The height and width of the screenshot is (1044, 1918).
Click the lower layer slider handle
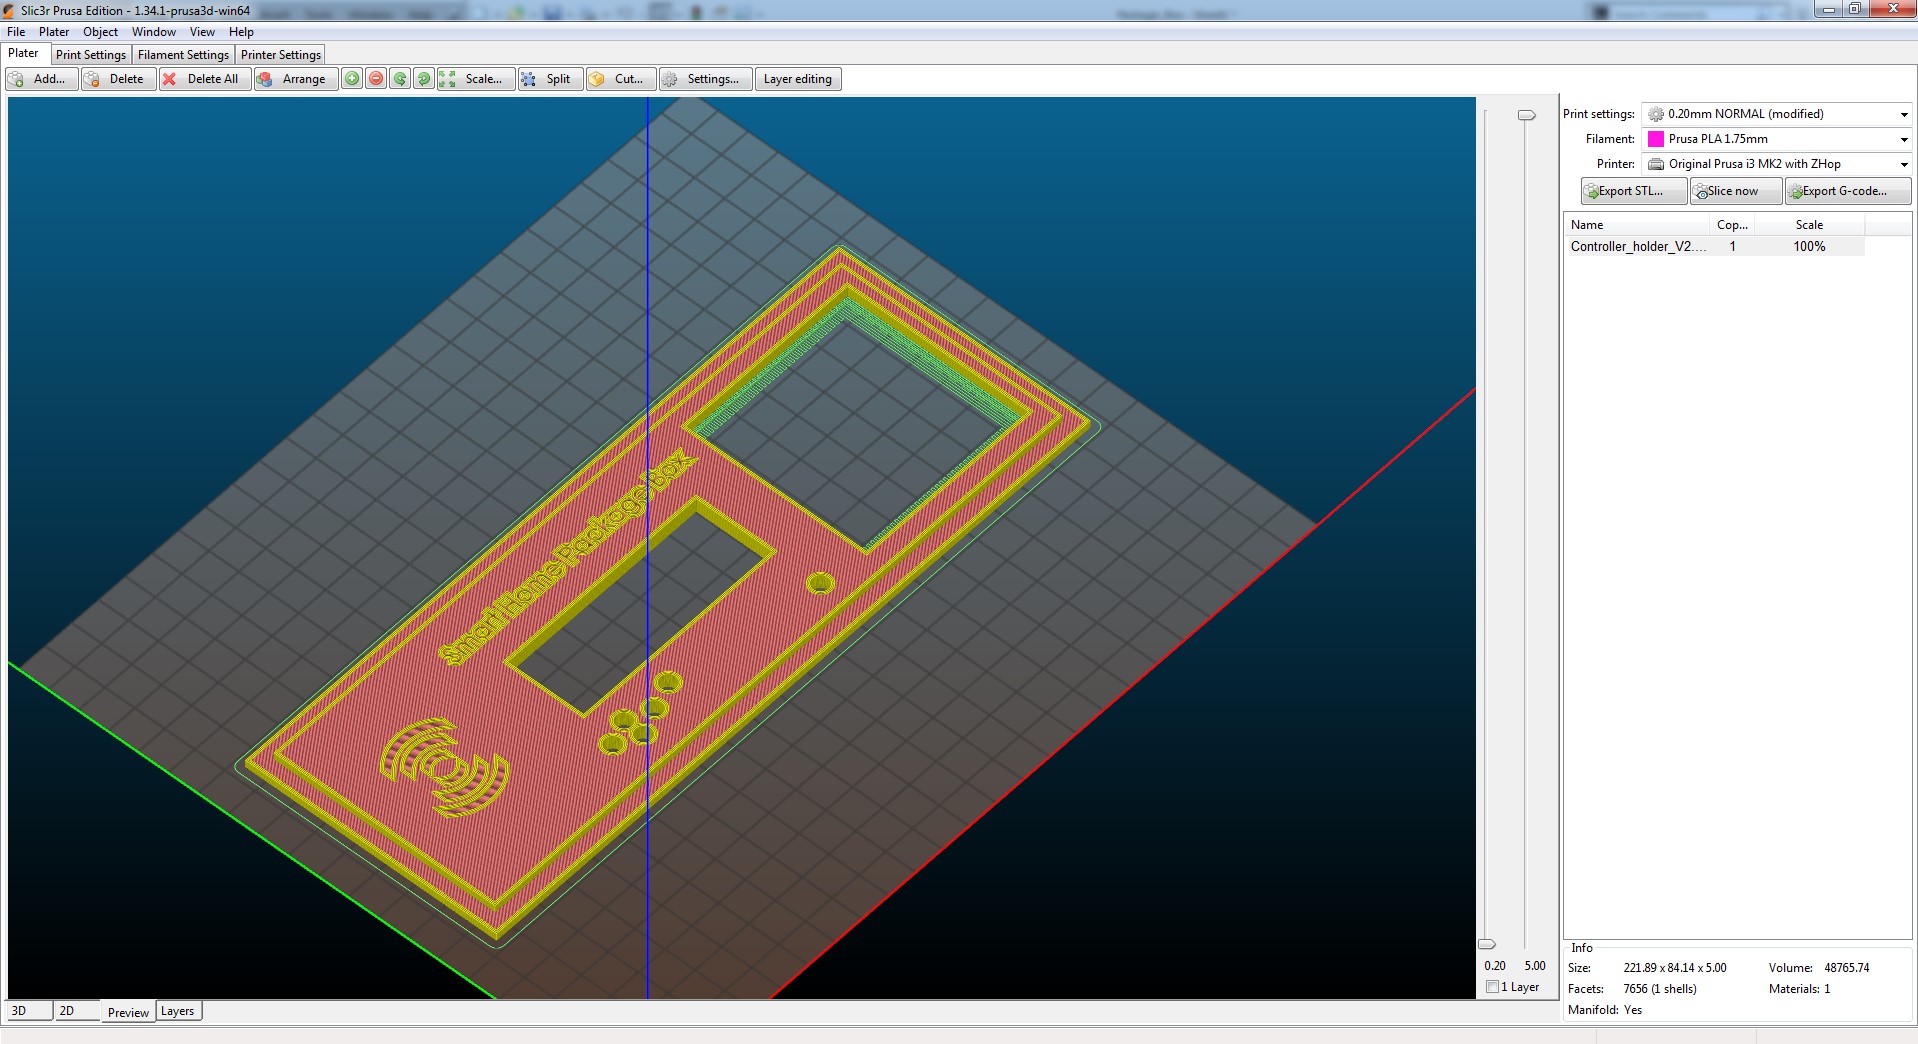tap(1487, 944)
